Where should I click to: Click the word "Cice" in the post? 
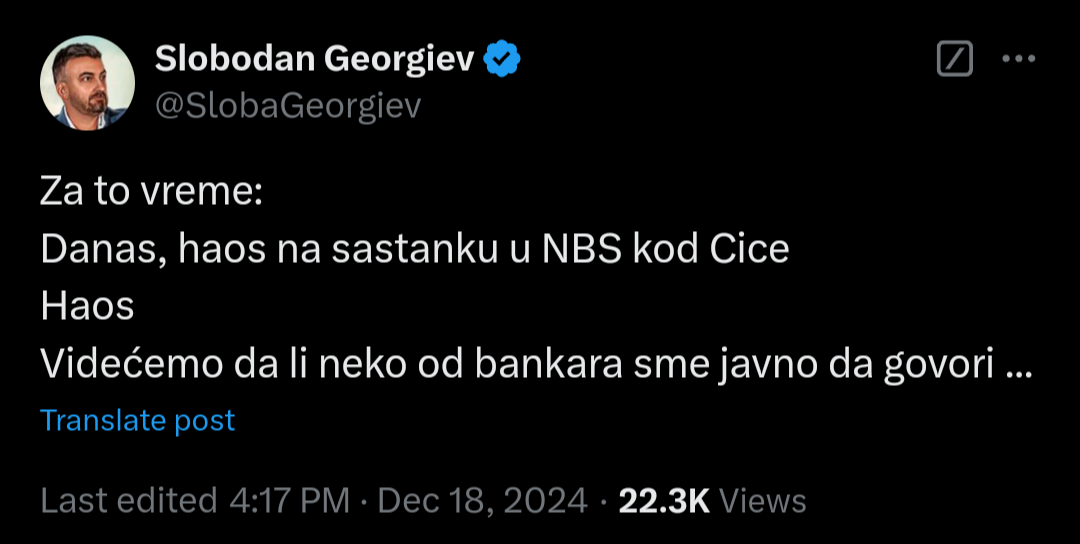click(x=749, y=249)
